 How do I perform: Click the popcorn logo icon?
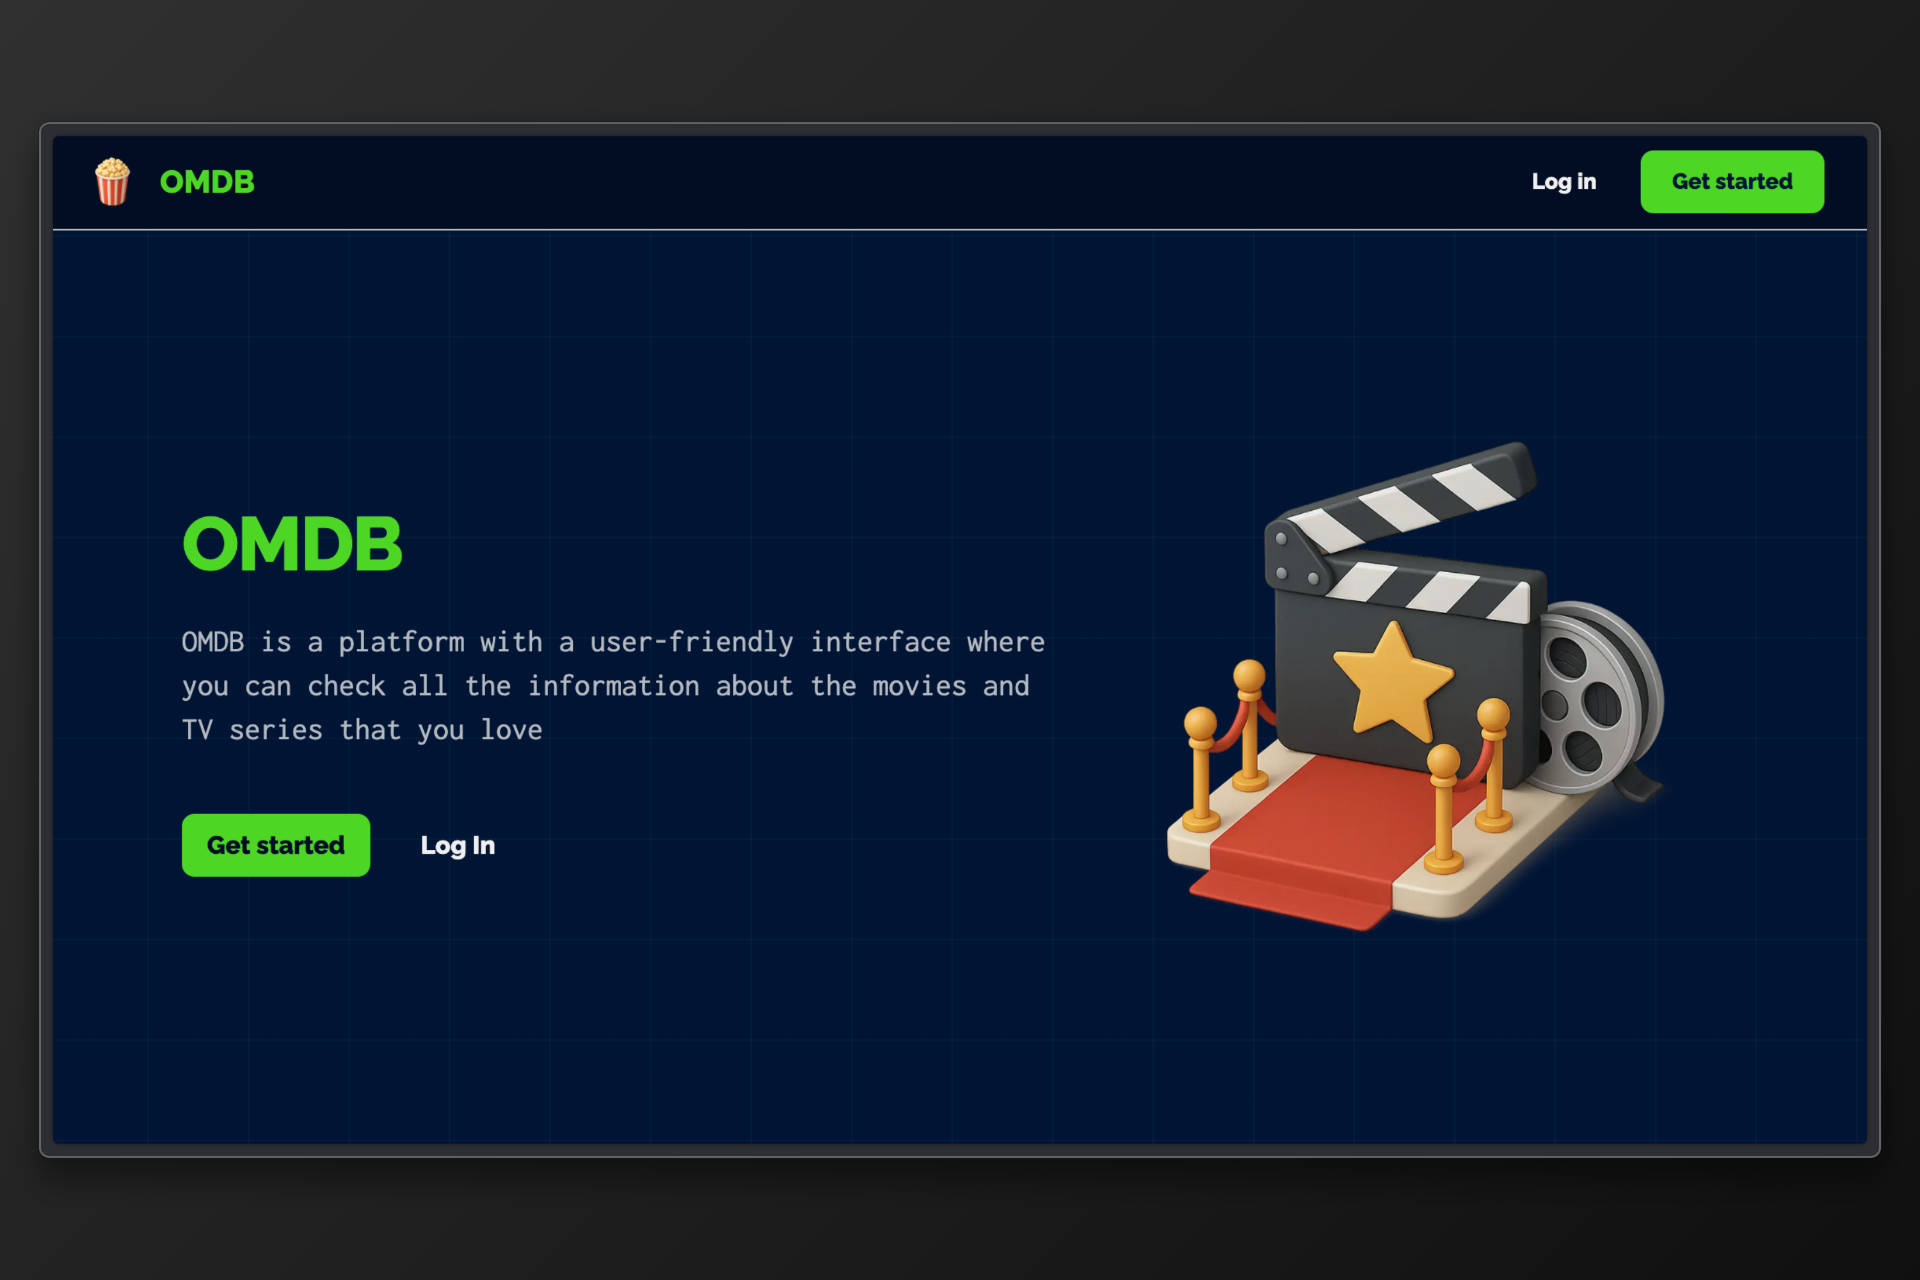pyautogui.click(x=112, y=182)
